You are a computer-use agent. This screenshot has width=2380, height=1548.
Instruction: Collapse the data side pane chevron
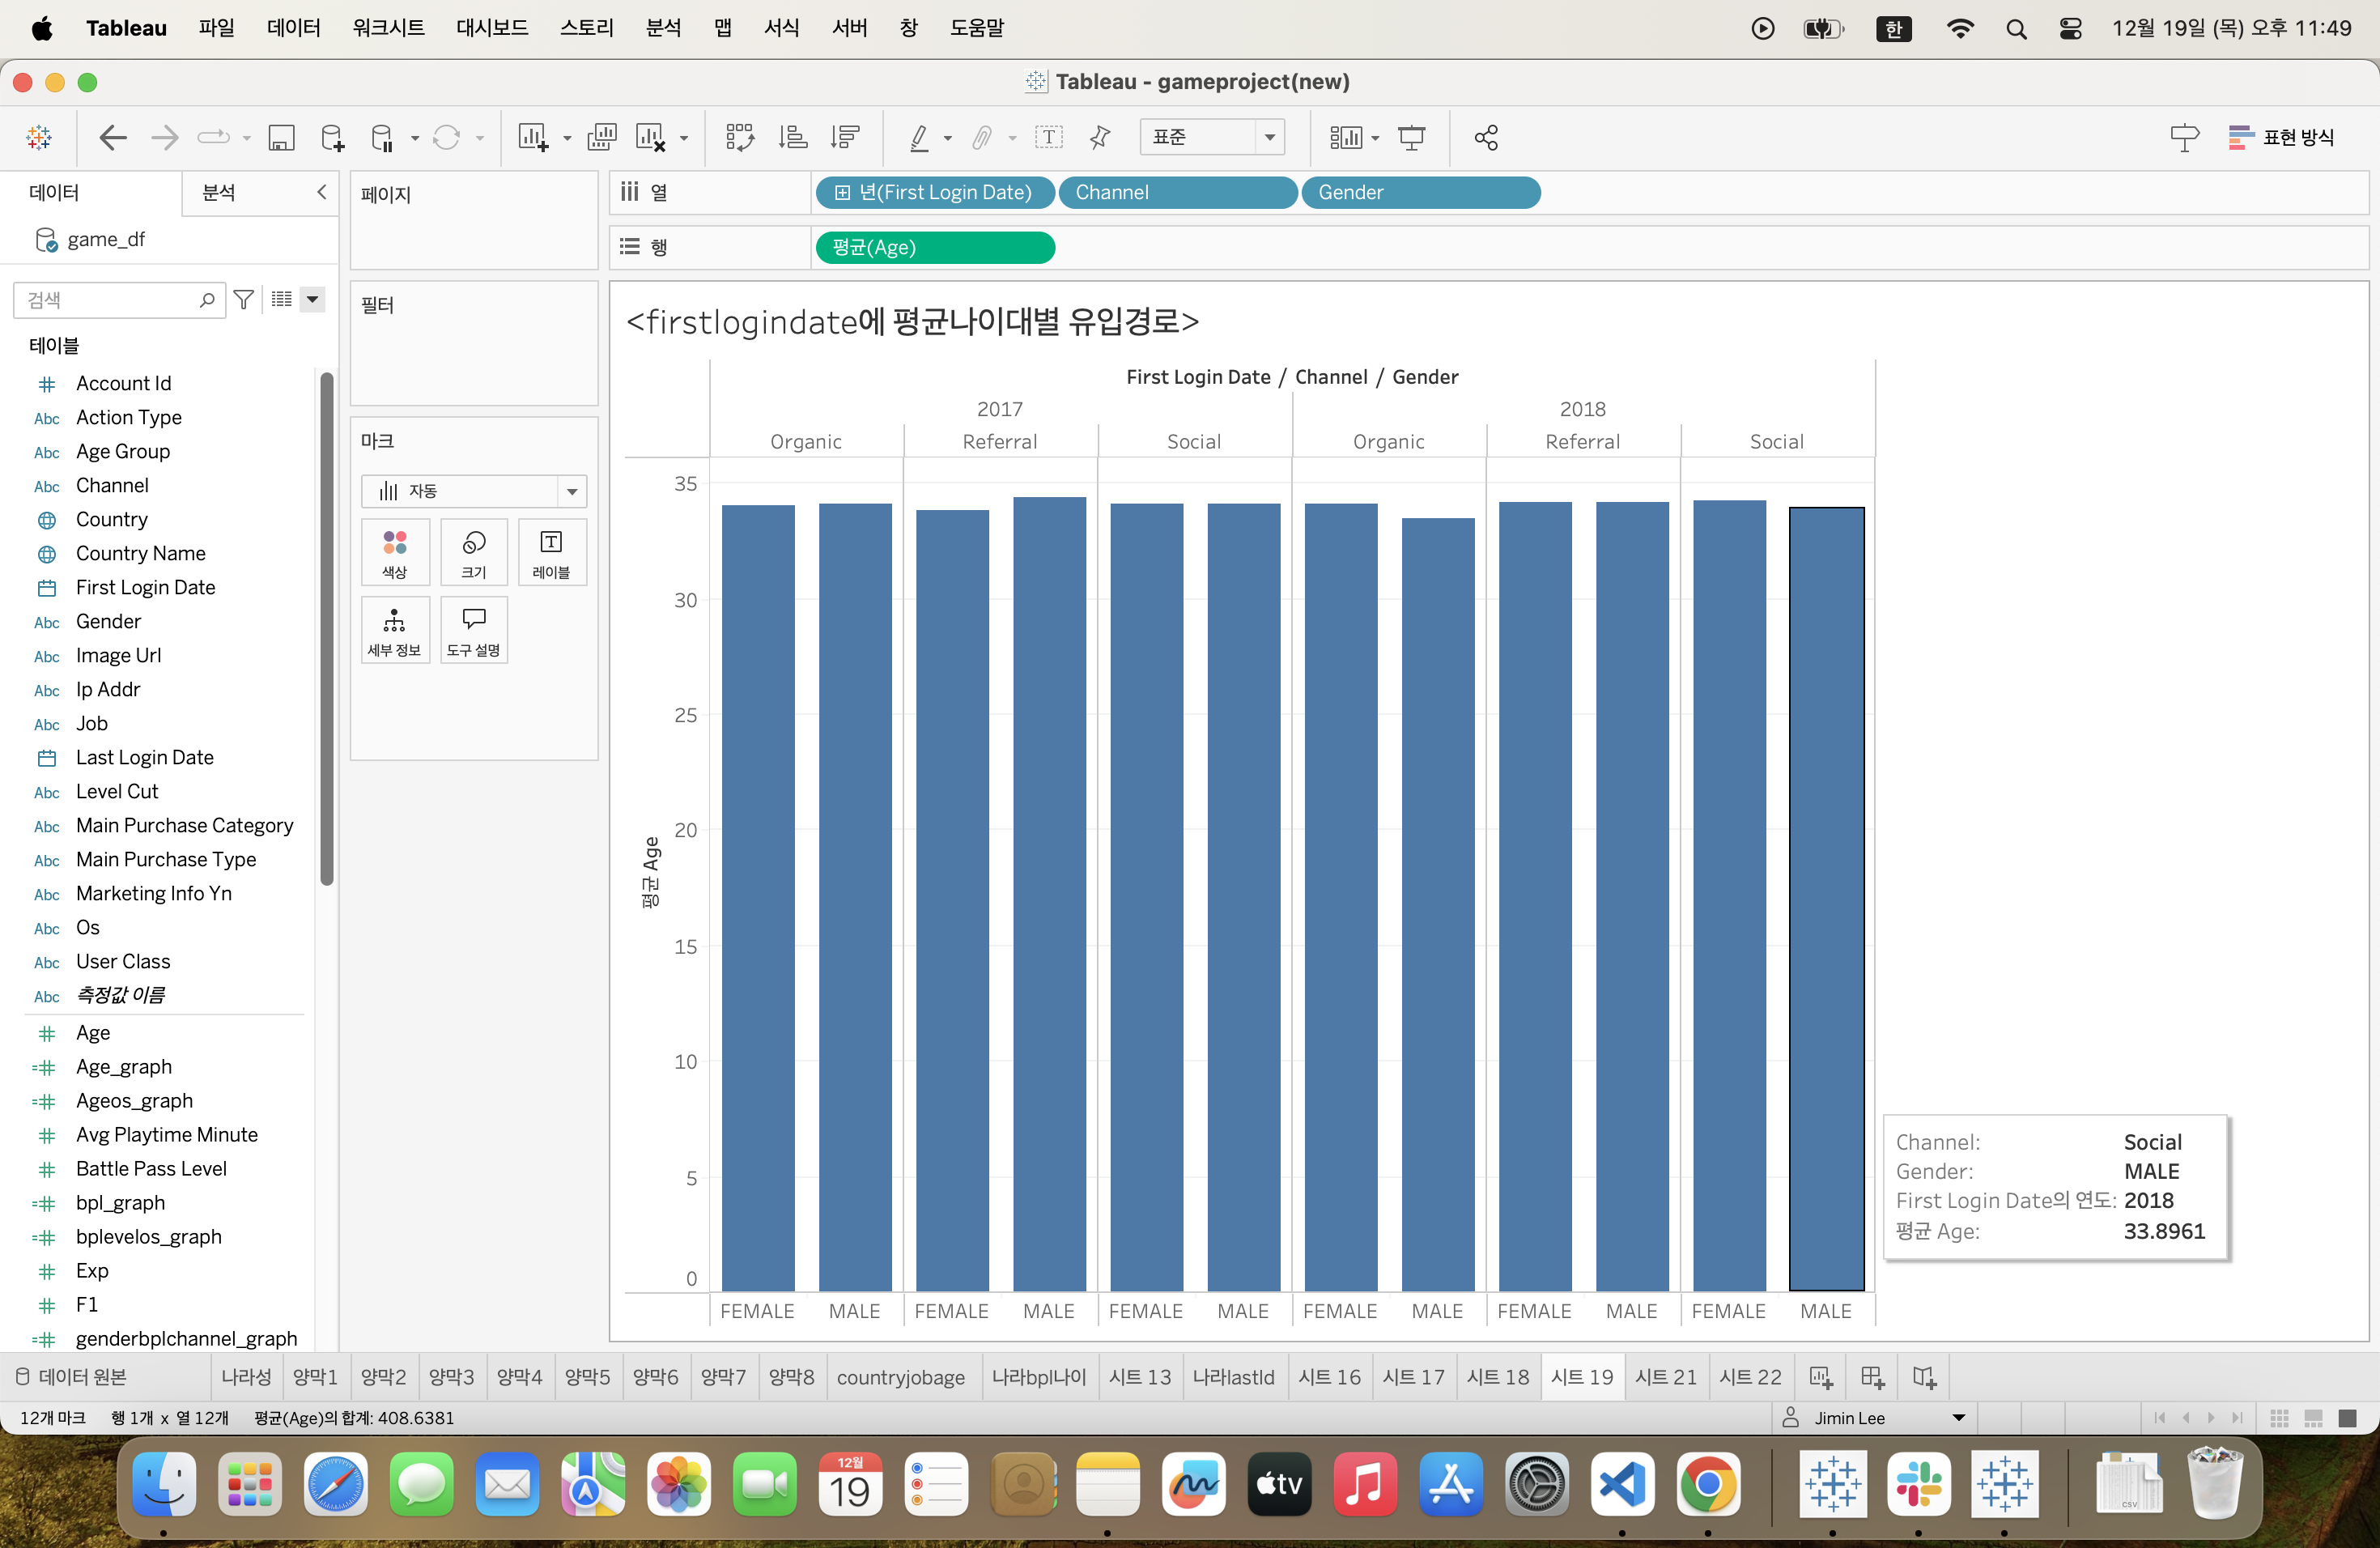[x=321, y=192]
